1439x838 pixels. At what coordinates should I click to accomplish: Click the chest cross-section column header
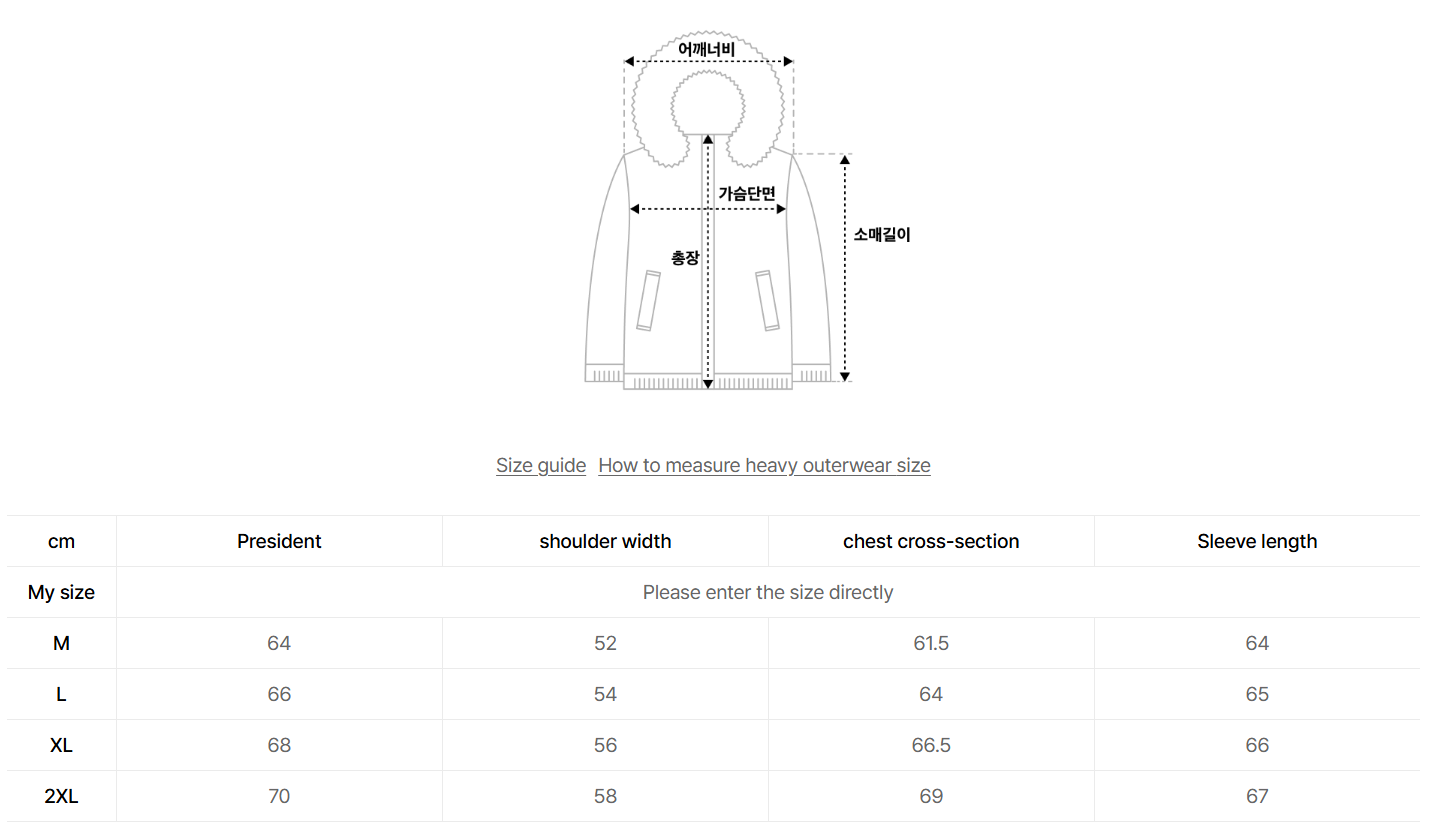931,541
